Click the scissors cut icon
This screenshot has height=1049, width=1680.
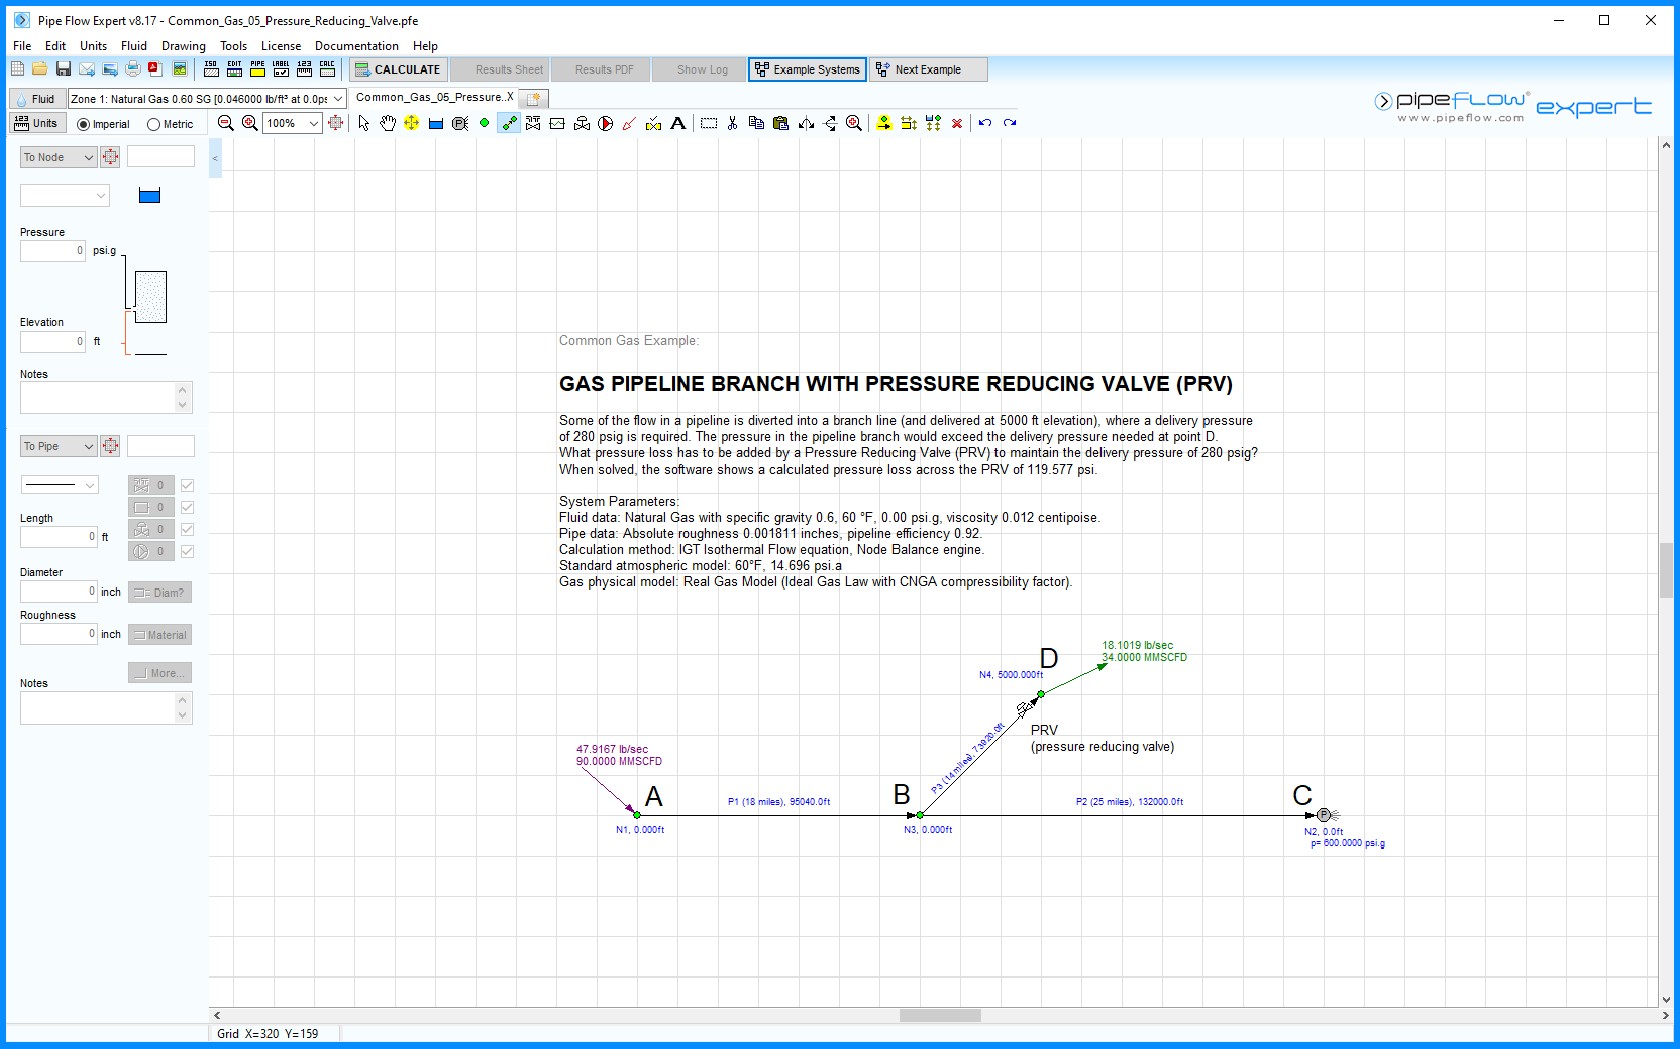click(732, 123)
